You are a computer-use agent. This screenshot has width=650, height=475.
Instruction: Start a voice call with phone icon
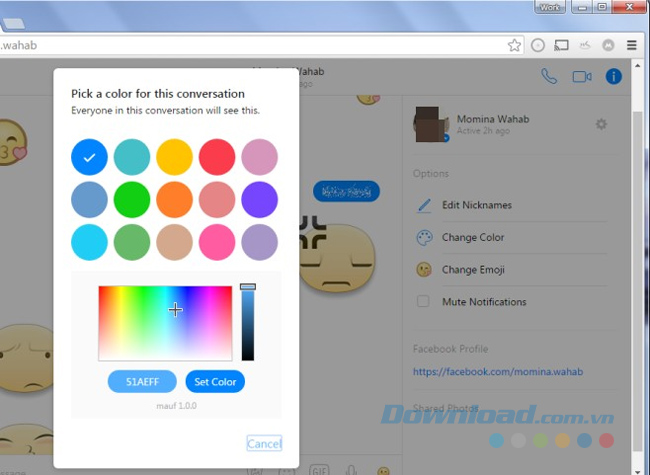pos(549,76)
